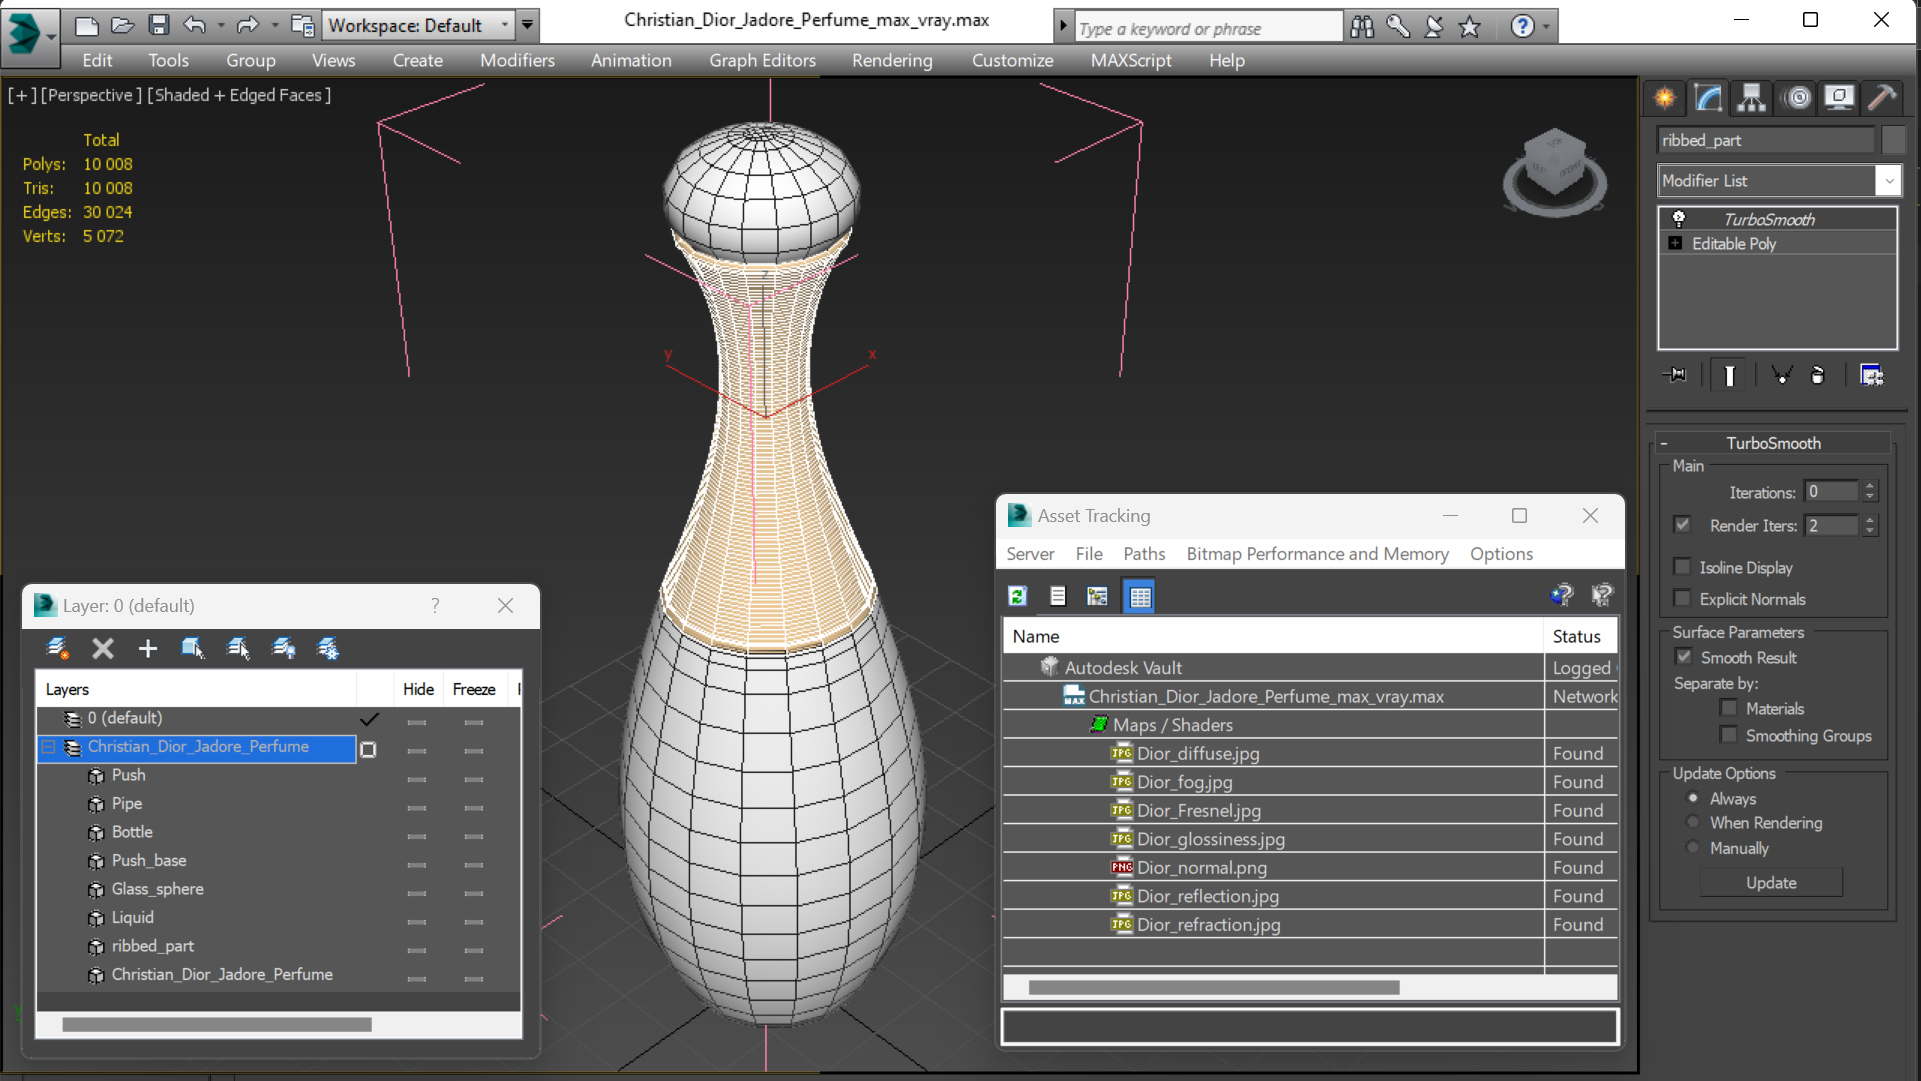1921x1081 pixels.
Task: Switch Asset Tracking to table view
Action: pyautogui.click(x=1140, y=597)
